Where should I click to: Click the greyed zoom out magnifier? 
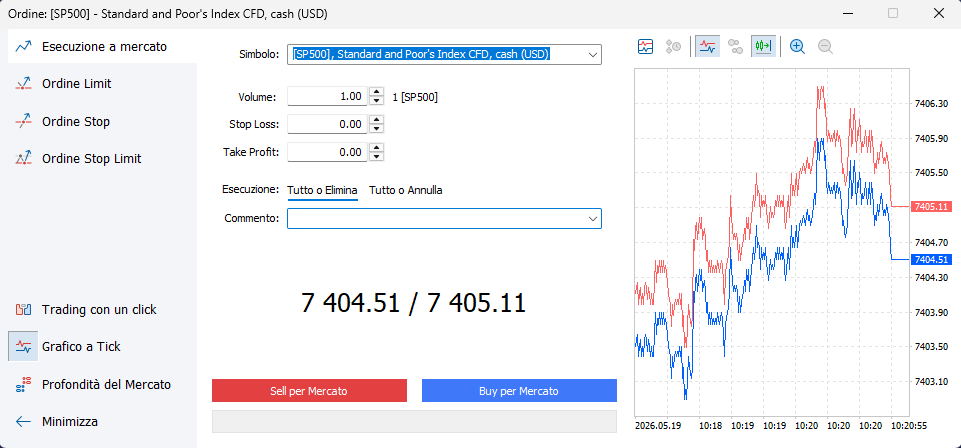(x=826, y=47)
